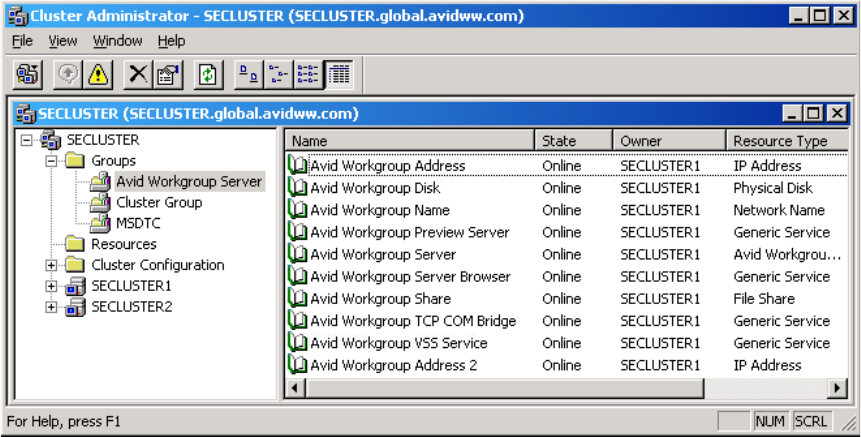The image size is (861, 437).
Task: Expand the SECLUSTER2 tree node
Action: tap(51, 307)
